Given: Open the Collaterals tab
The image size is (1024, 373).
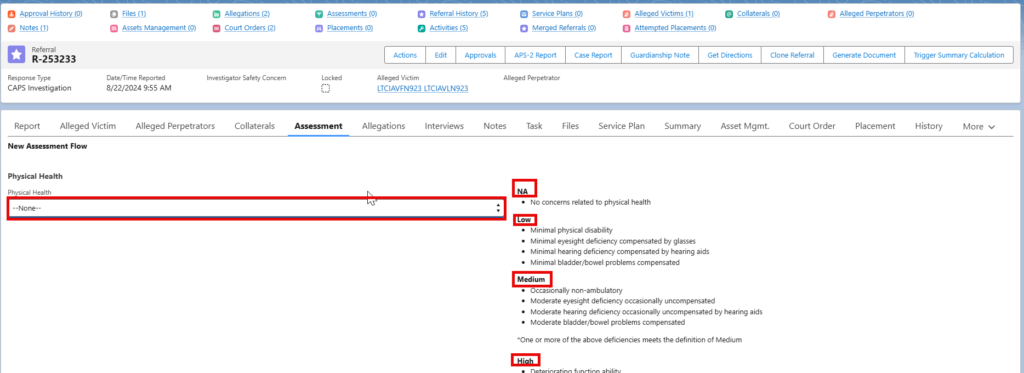Looking at the screenshot, I should coord(255,126).
